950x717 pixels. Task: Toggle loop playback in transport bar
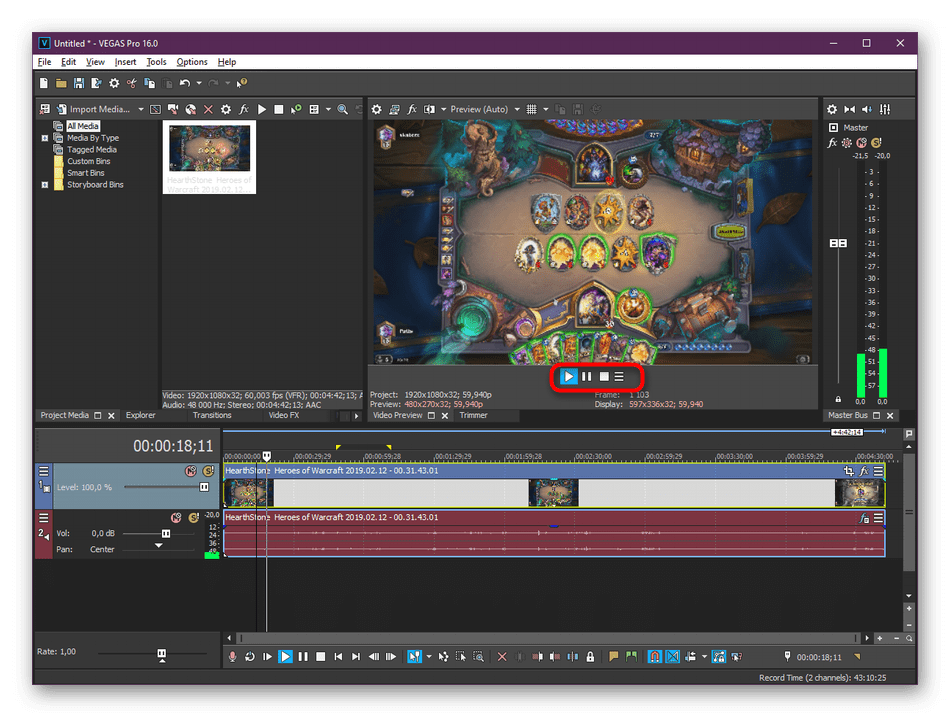[250, 657]
